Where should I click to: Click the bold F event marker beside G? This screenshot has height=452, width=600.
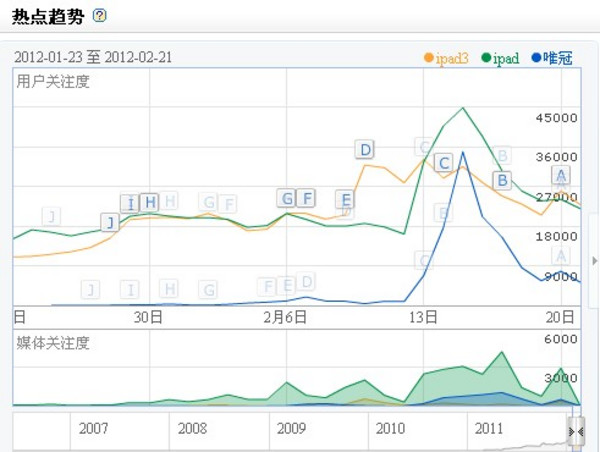click(x=306, y=198)
